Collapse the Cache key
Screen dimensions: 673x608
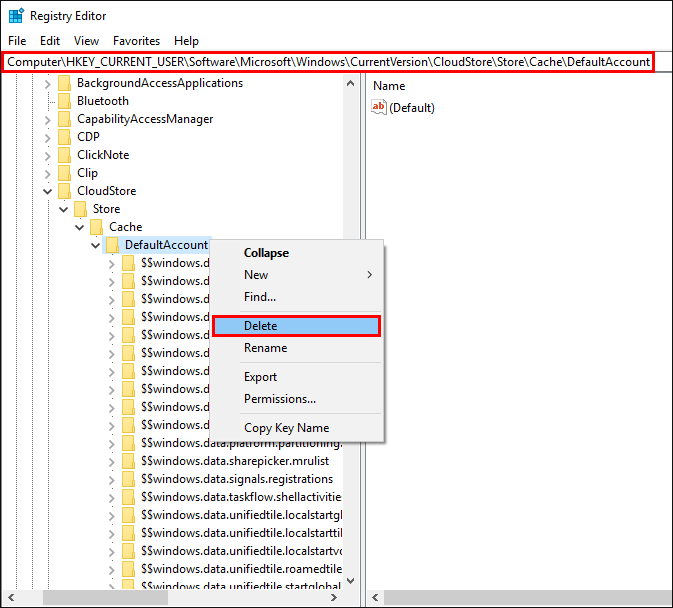tap(80, 227)
